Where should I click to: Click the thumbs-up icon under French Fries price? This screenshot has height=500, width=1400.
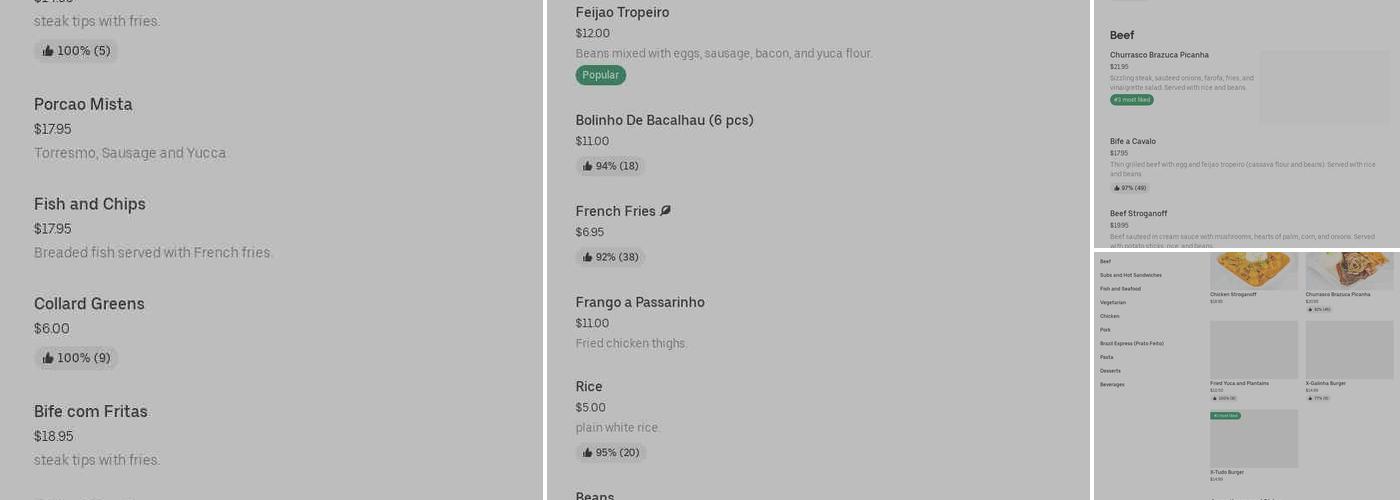(x=588, y=257)
